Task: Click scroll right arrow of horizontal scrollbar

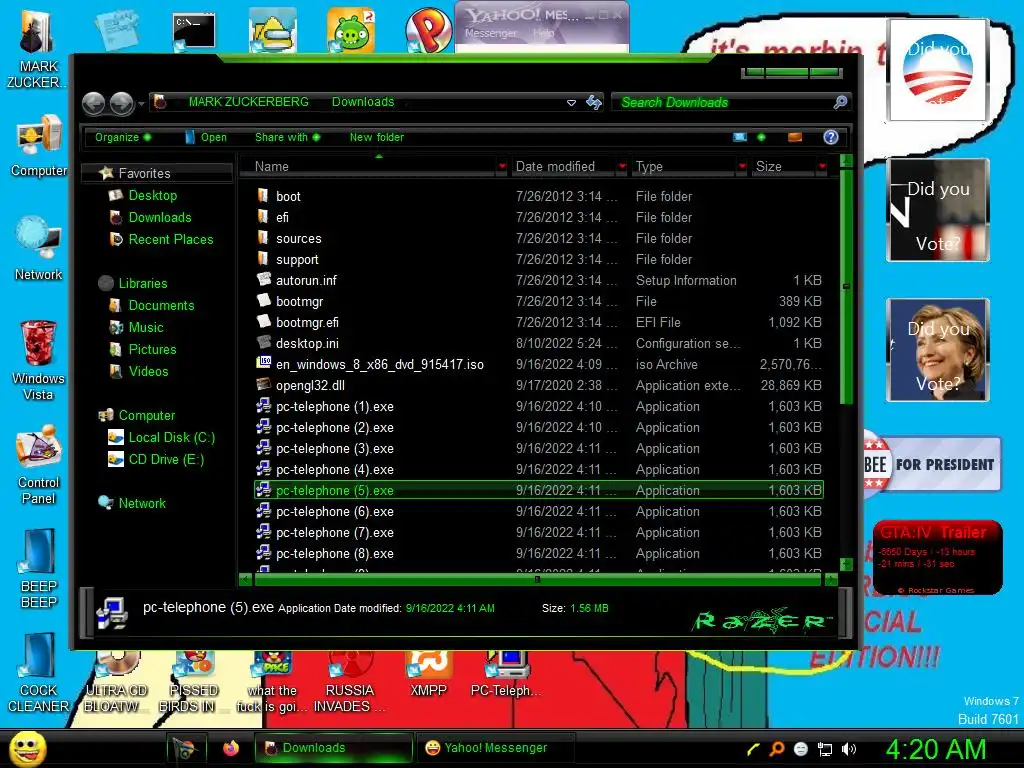Action: point(832,579)
